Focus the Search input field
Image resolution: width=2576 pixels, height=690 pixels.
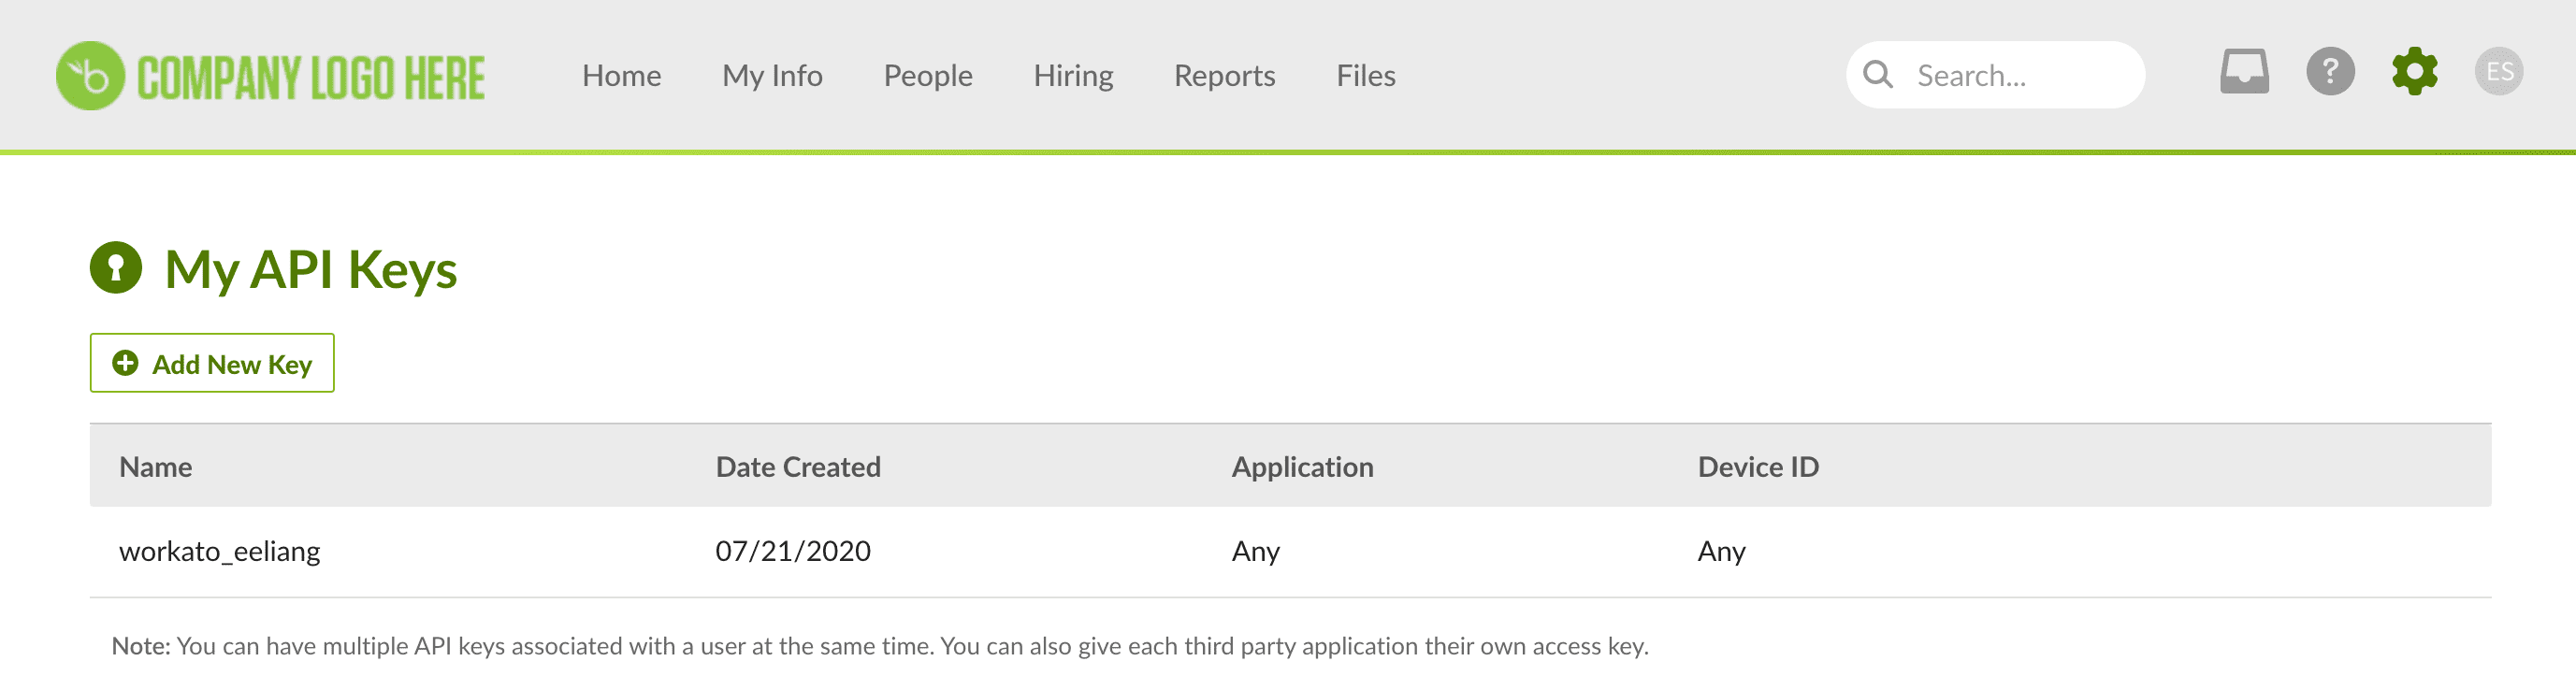tap(1995, 75)
